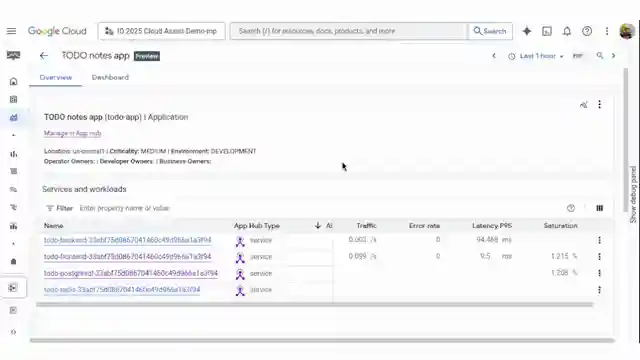This screenshot has height=360, width=640.
Task: Open the todo-backend service link
Action: tap(127, 240)
